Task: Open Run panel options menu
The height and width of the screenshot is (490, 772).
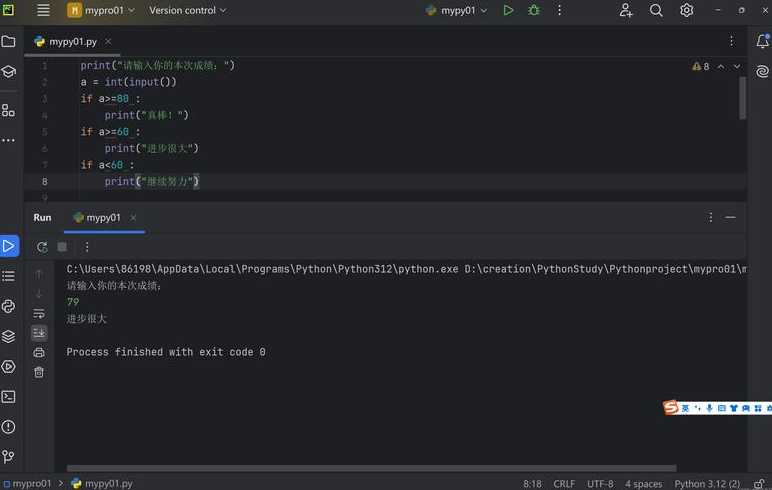Action: click(x=710, y=217)
